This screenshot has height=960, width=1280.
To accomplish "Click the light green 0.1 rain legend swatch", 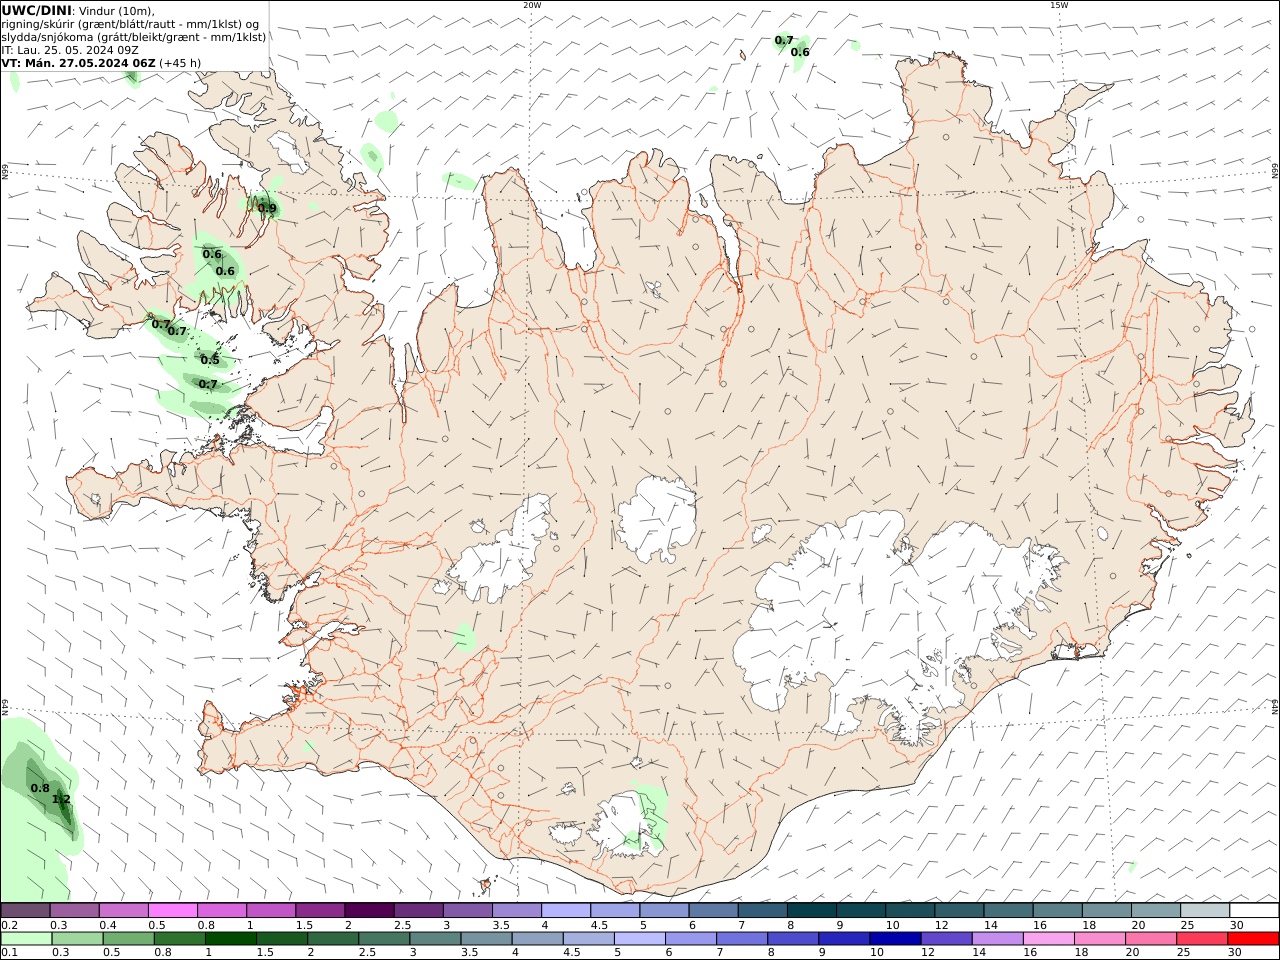I will (x=26, y=938).
